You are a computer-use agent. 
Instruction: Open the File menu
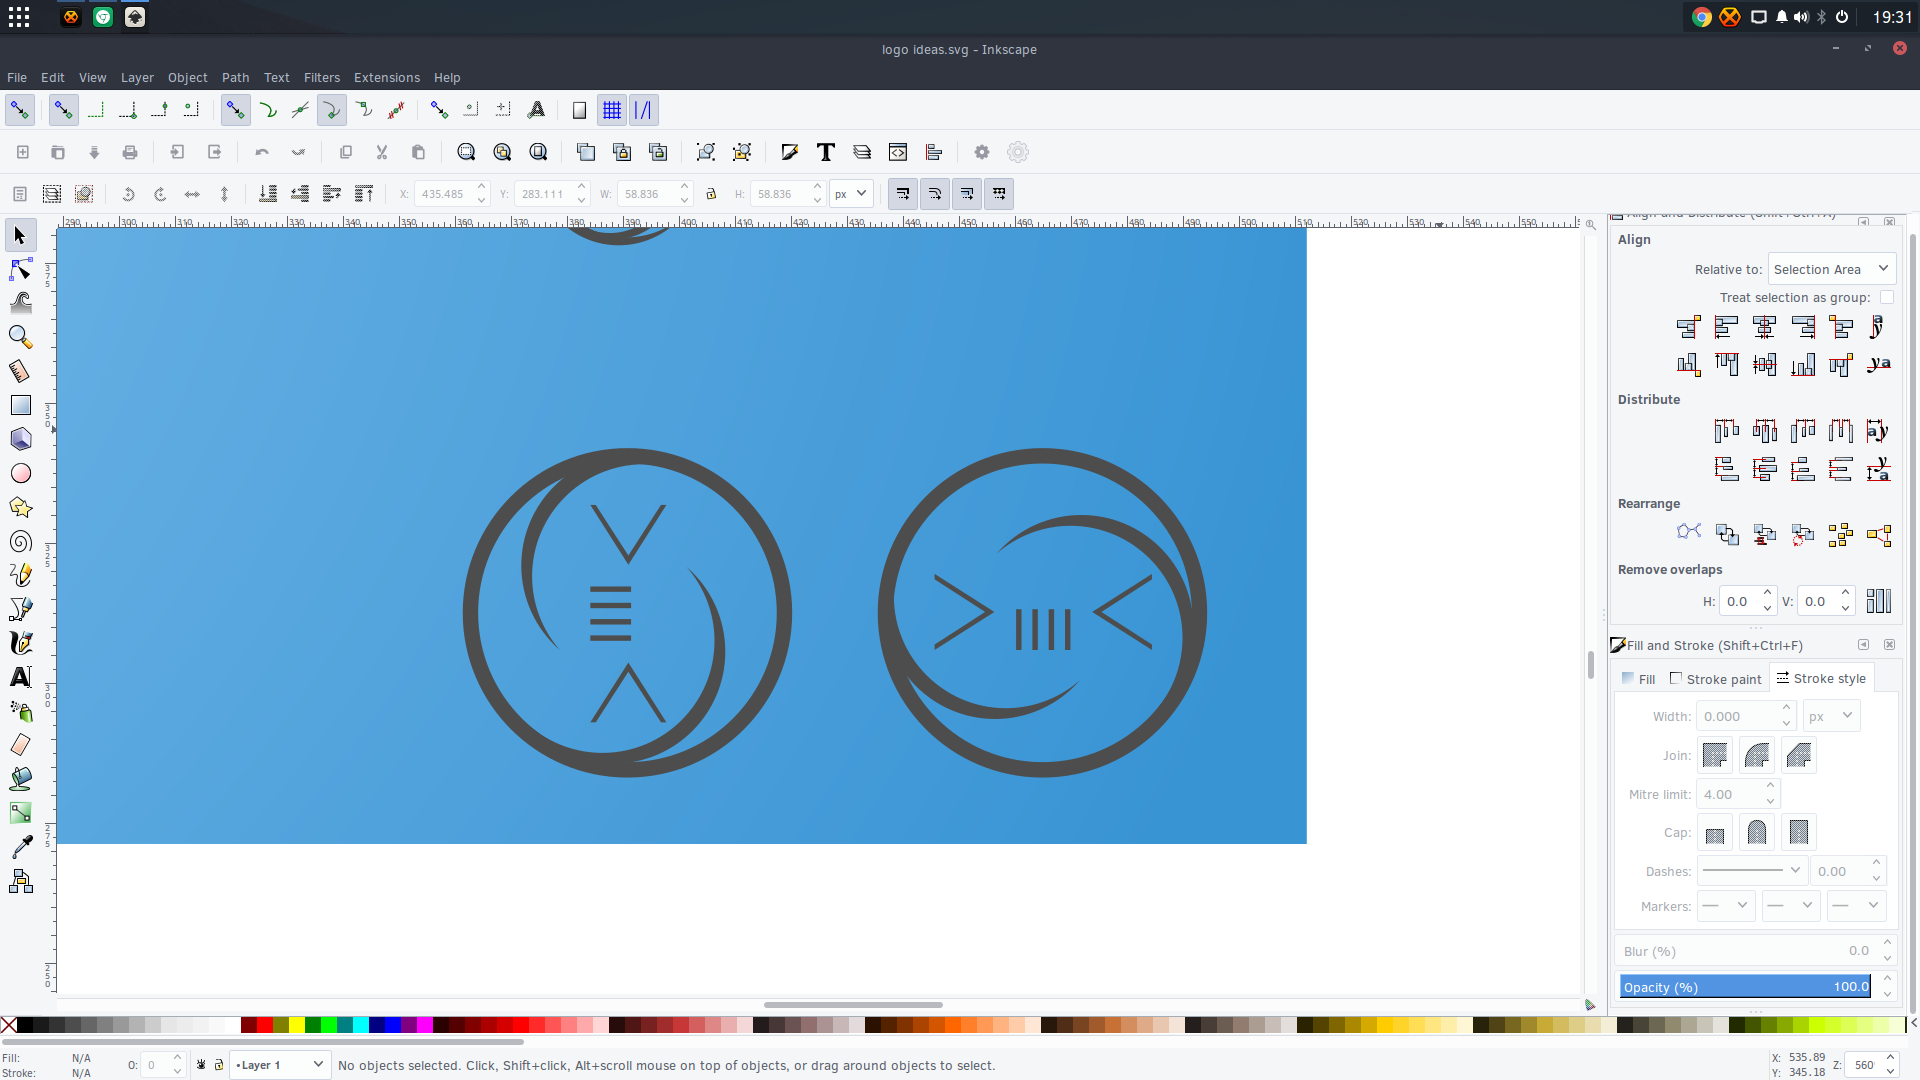point(17,77)
